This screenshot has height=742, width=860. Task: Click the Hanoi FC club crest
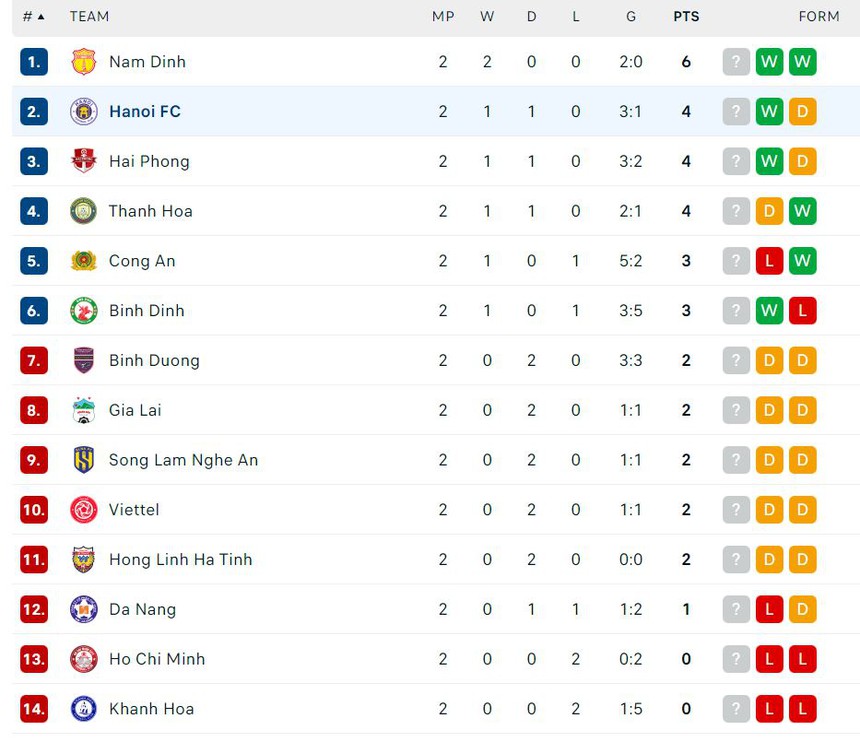pos(85,111)
